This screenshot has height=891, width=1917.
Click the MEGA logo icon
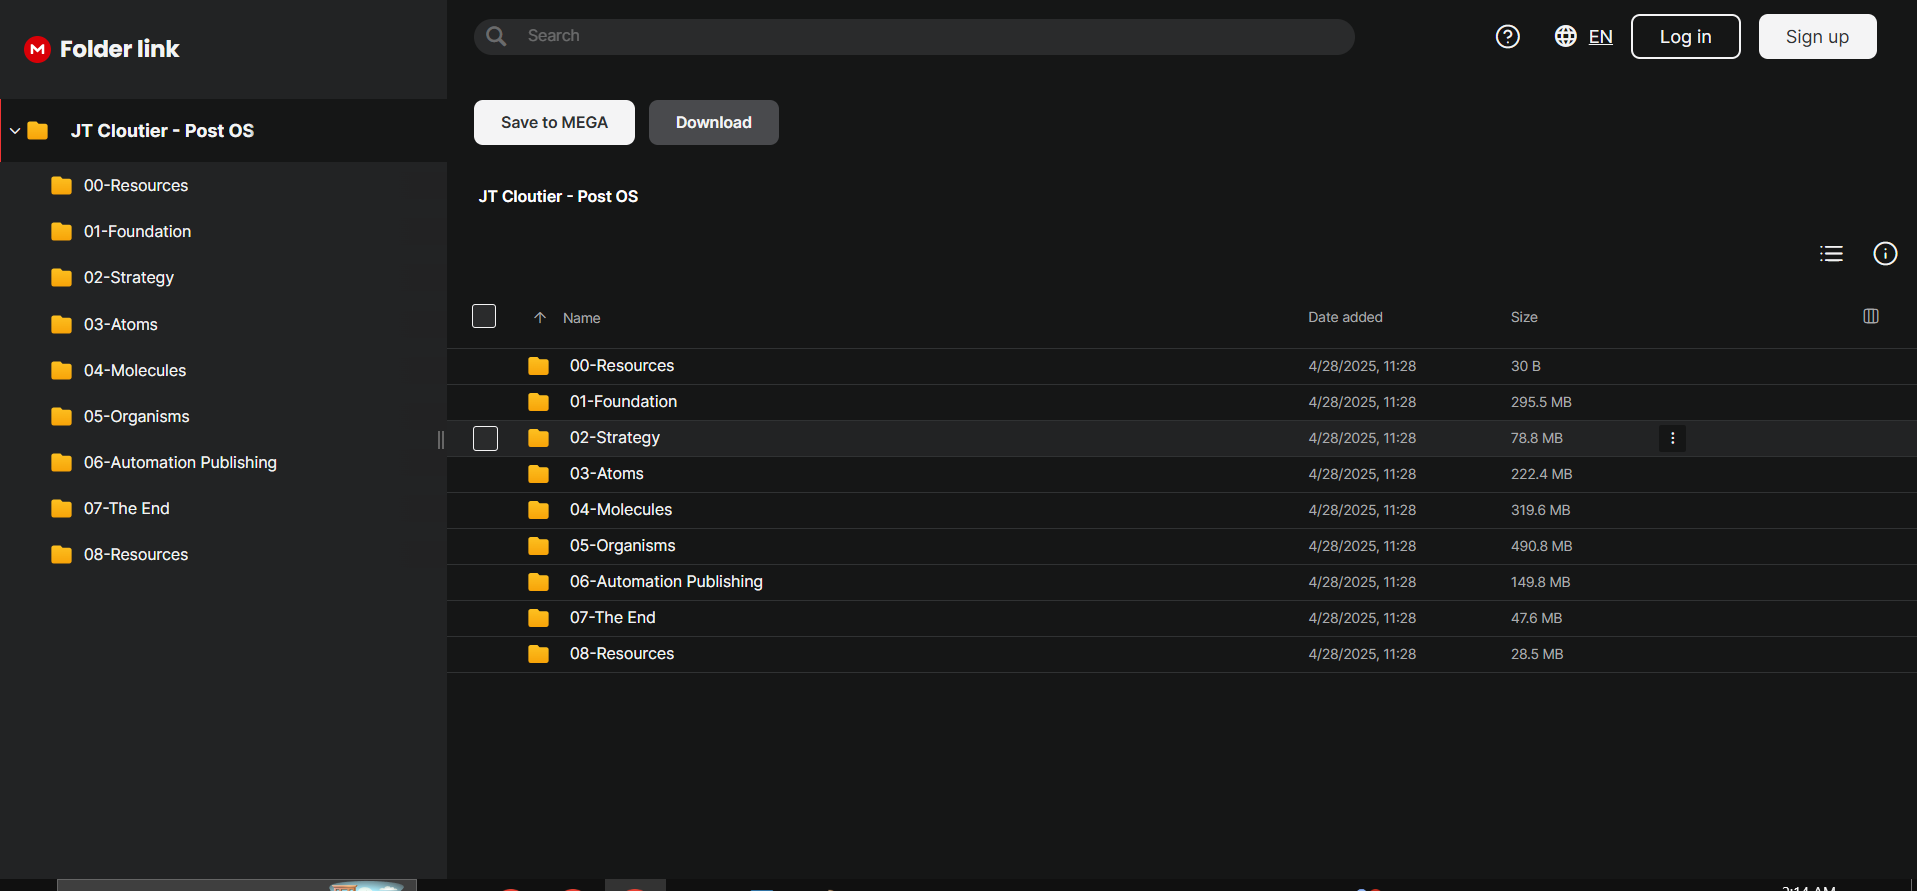point(37,49)
